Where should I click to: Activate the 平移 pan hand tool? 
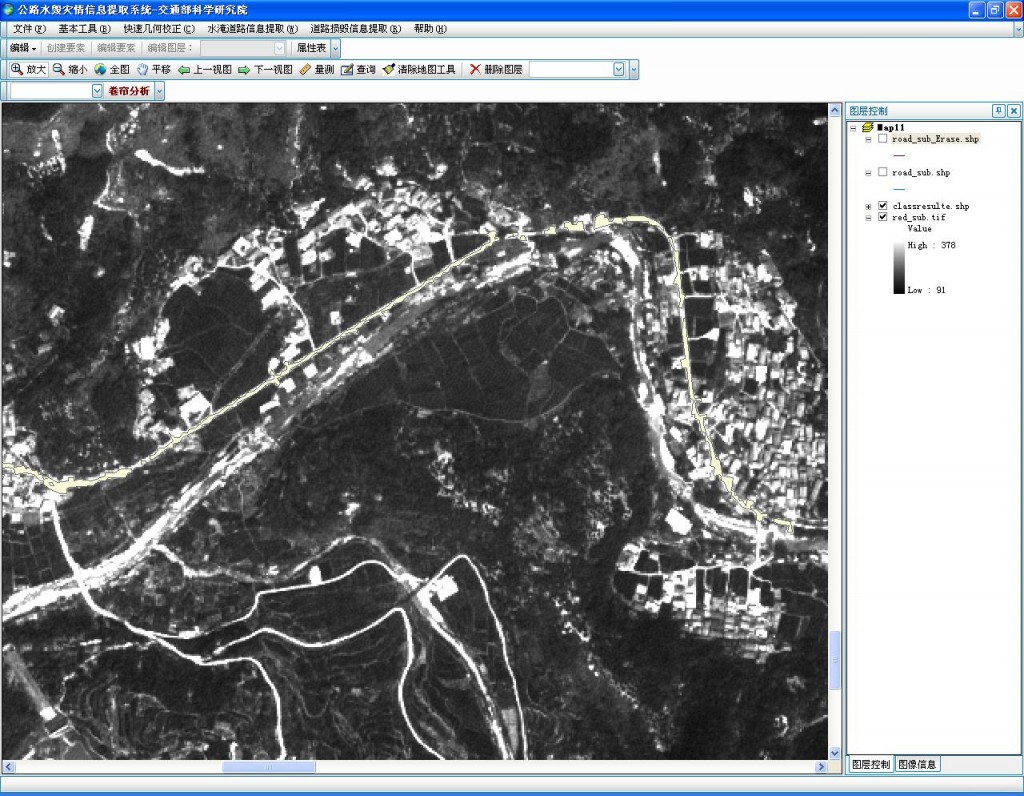click(x=143, y=69)
